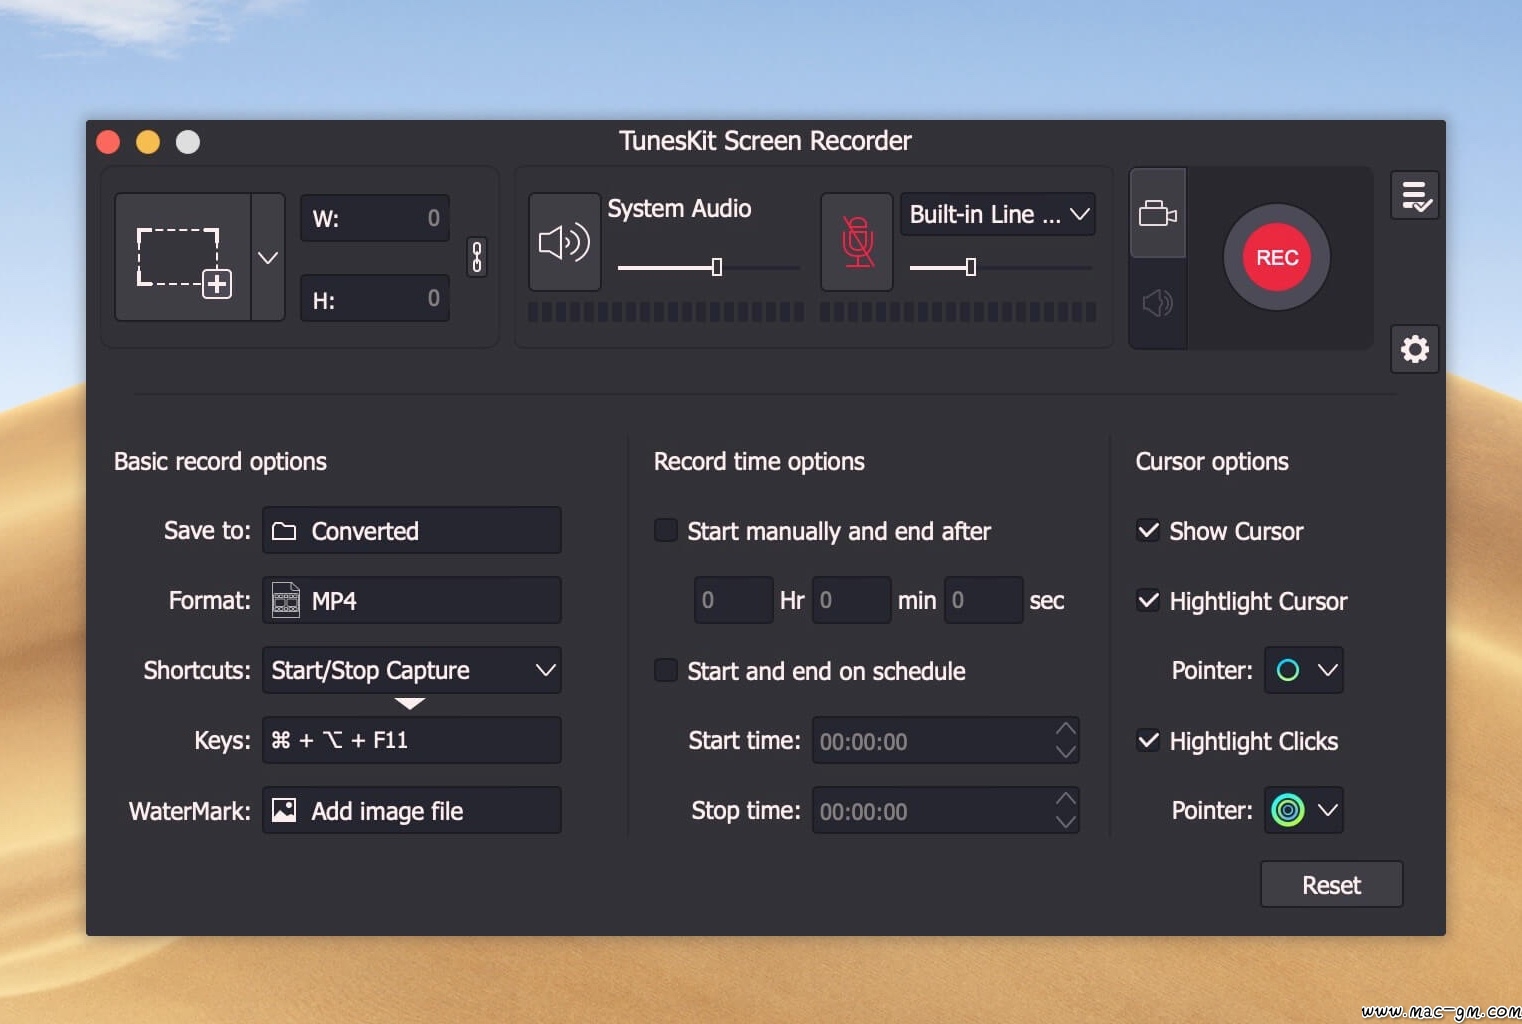Toggle the muted microphone icon
This screenshot has width=1522, height=1024.
[x=857, y=242]
